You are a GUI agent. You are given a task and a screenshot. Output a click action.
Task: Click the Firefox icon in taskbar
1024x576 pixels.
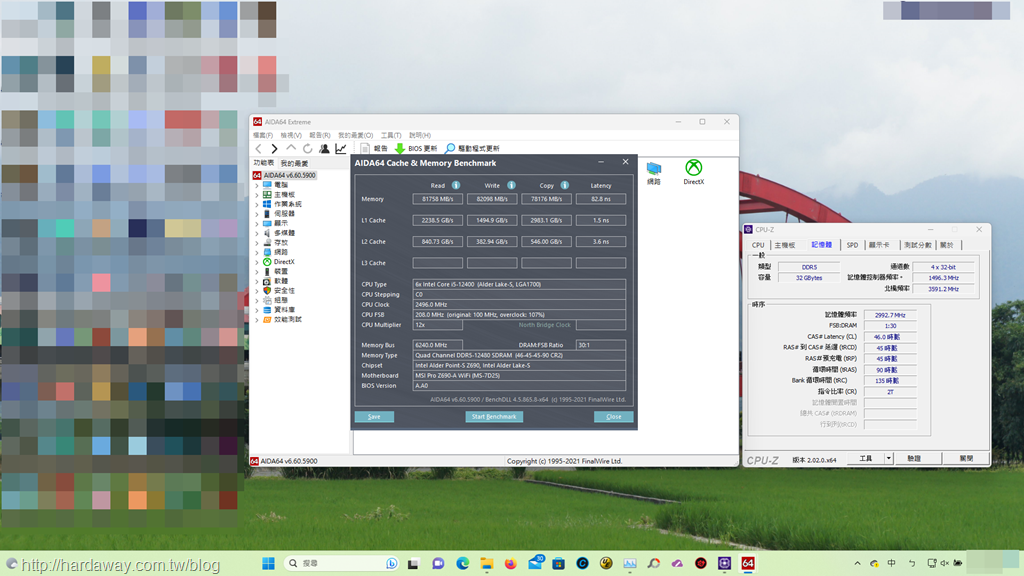point(511,564)
